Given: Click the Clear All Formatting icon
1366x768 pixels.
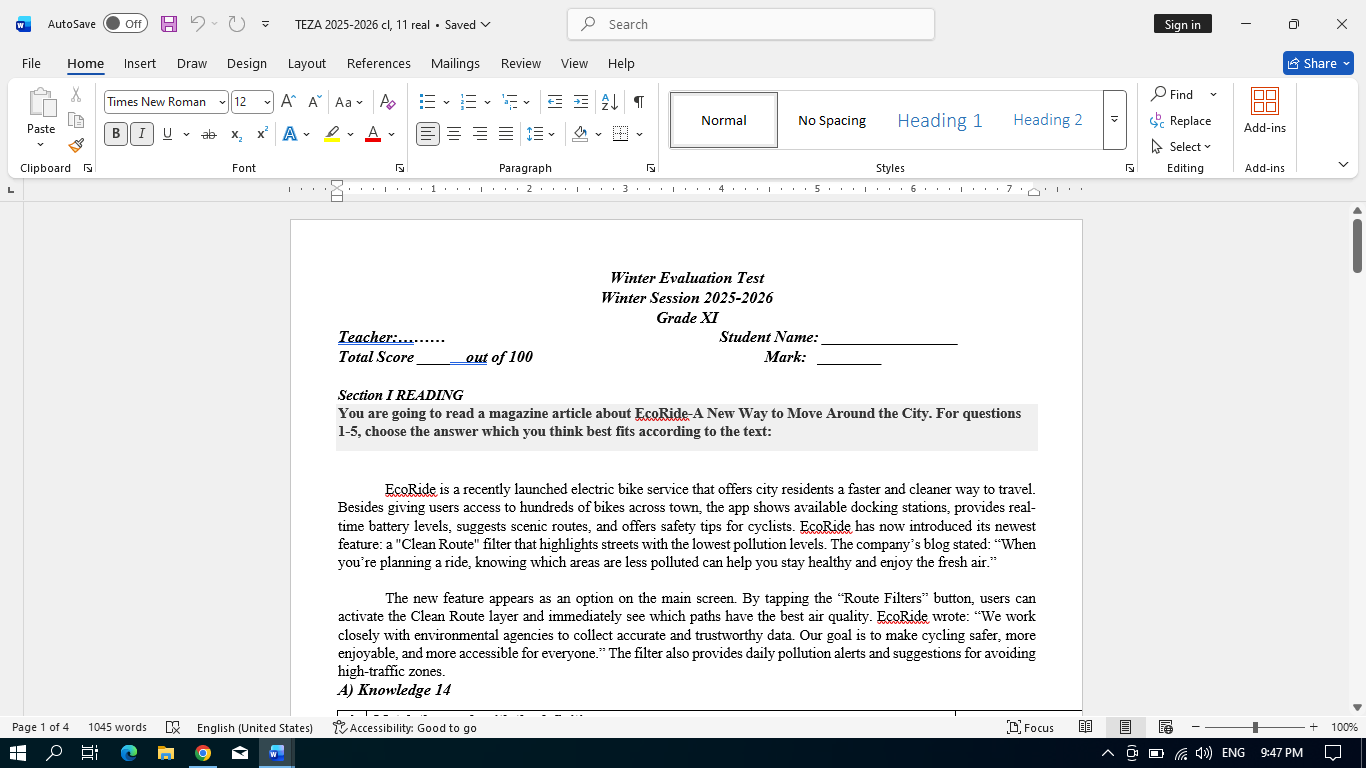Looking at the screenshot, I should 388,102.
